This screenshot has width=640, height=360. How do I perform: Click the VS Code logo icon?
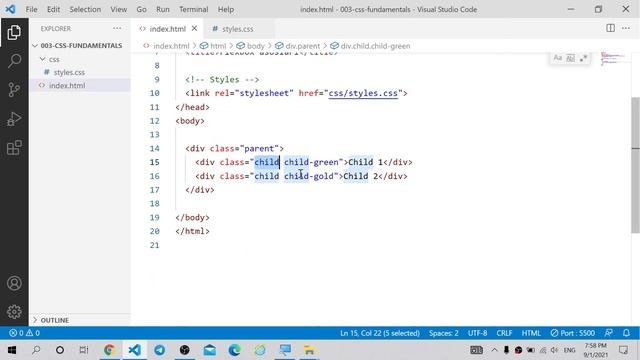click(x=10, y=9)
